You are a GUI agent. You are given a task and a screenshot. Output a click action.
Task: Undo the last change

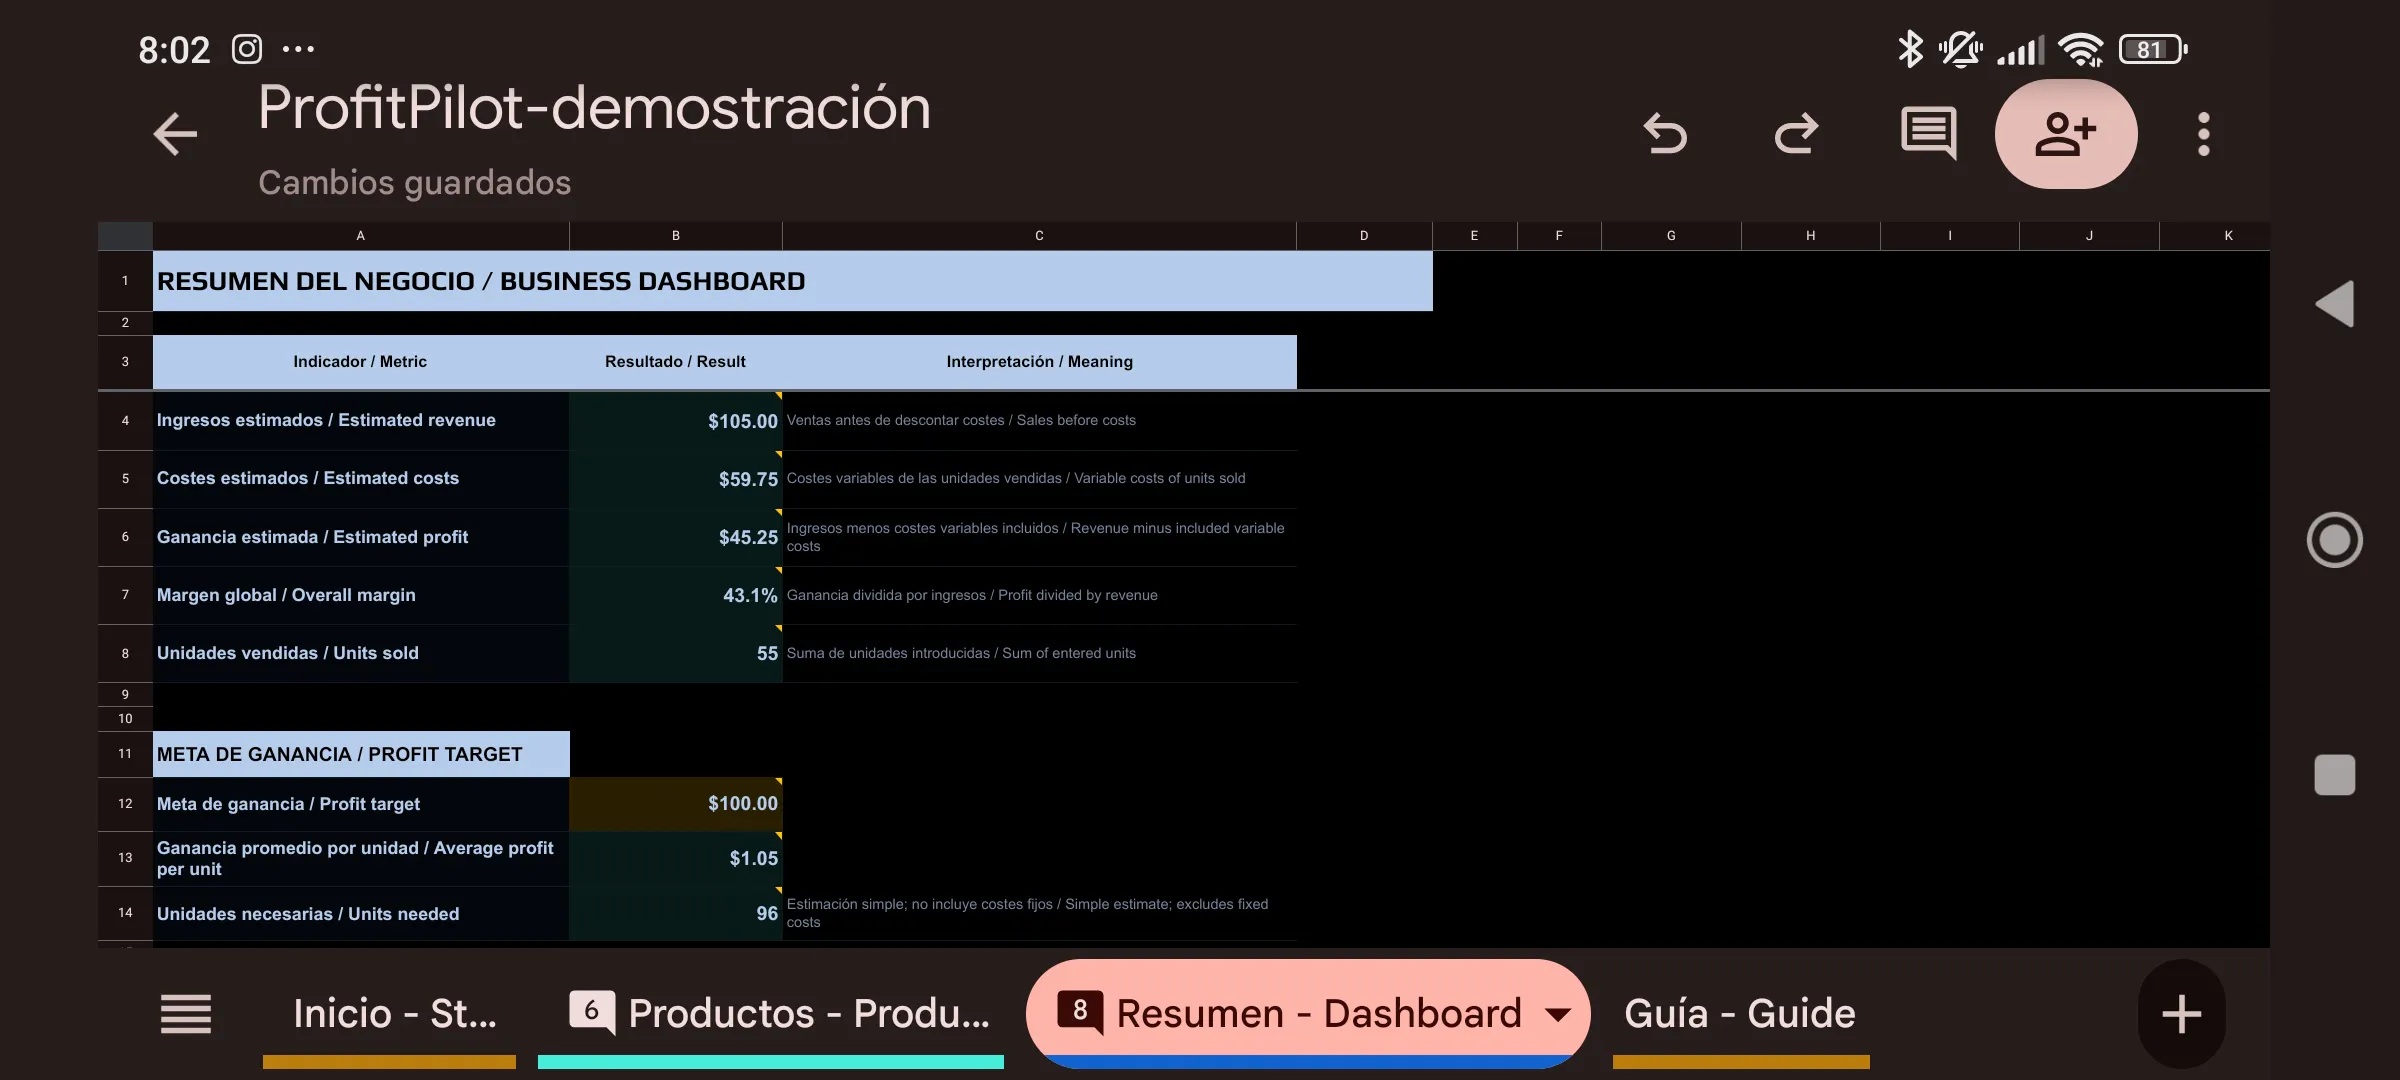(1665, 134)
